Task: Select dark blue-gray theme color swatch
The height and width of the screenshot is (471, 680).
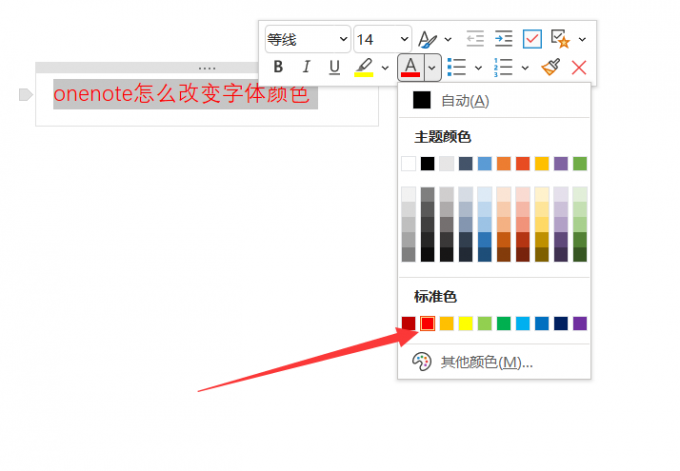Action: [x=466, y=164]
